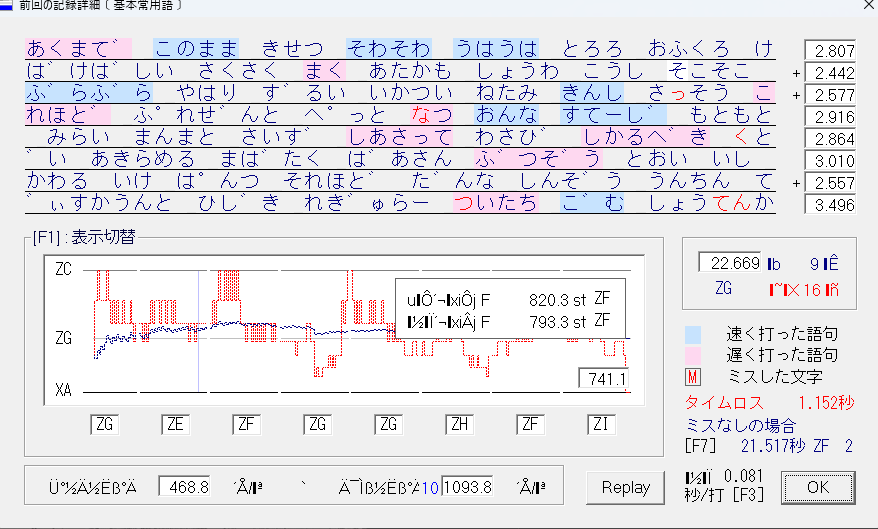Click the Replay button
Viewport: 878px width, 529px height.
[625, 488]
